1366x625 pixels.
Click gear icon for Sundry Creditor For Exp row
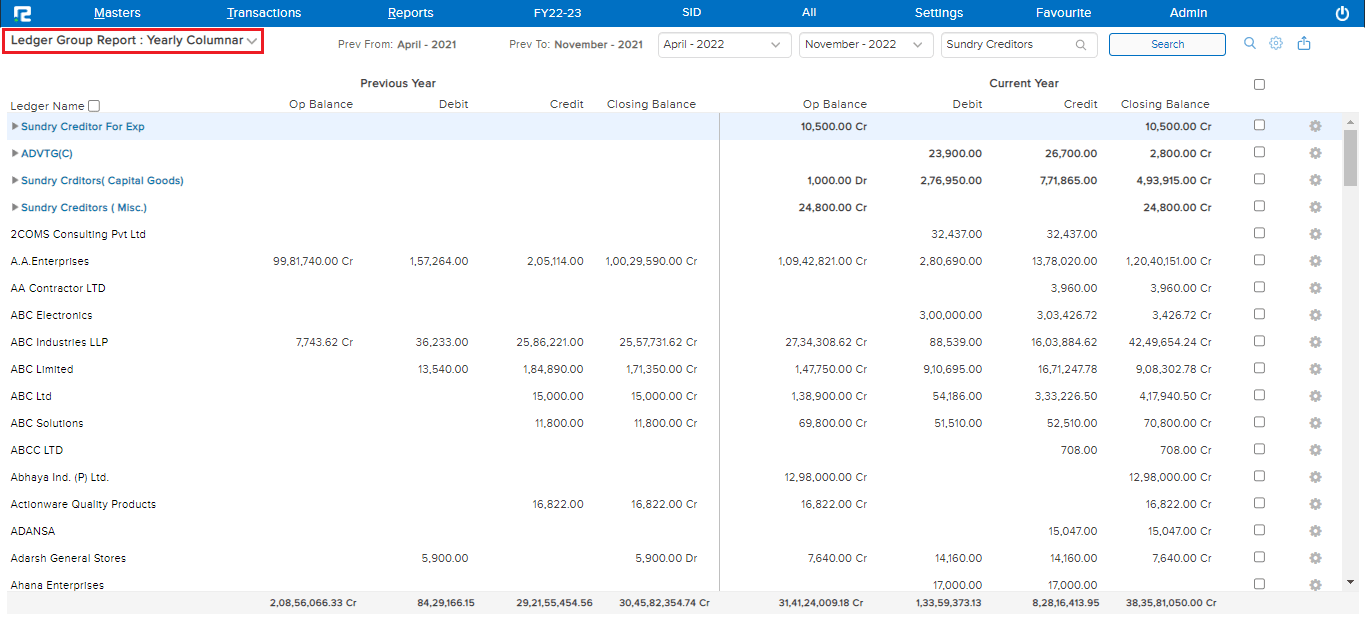coord(1315,126)
